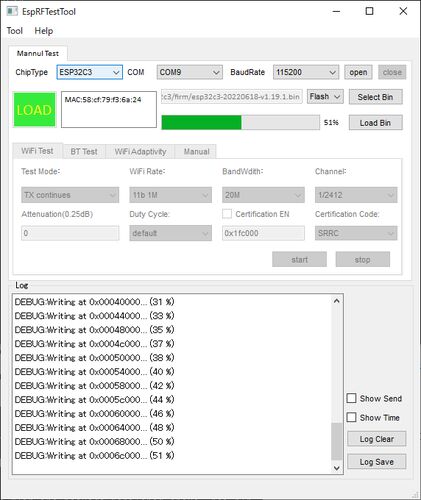Click log line Writing at 0x0006c000 (51 %)

pos(94,456)
